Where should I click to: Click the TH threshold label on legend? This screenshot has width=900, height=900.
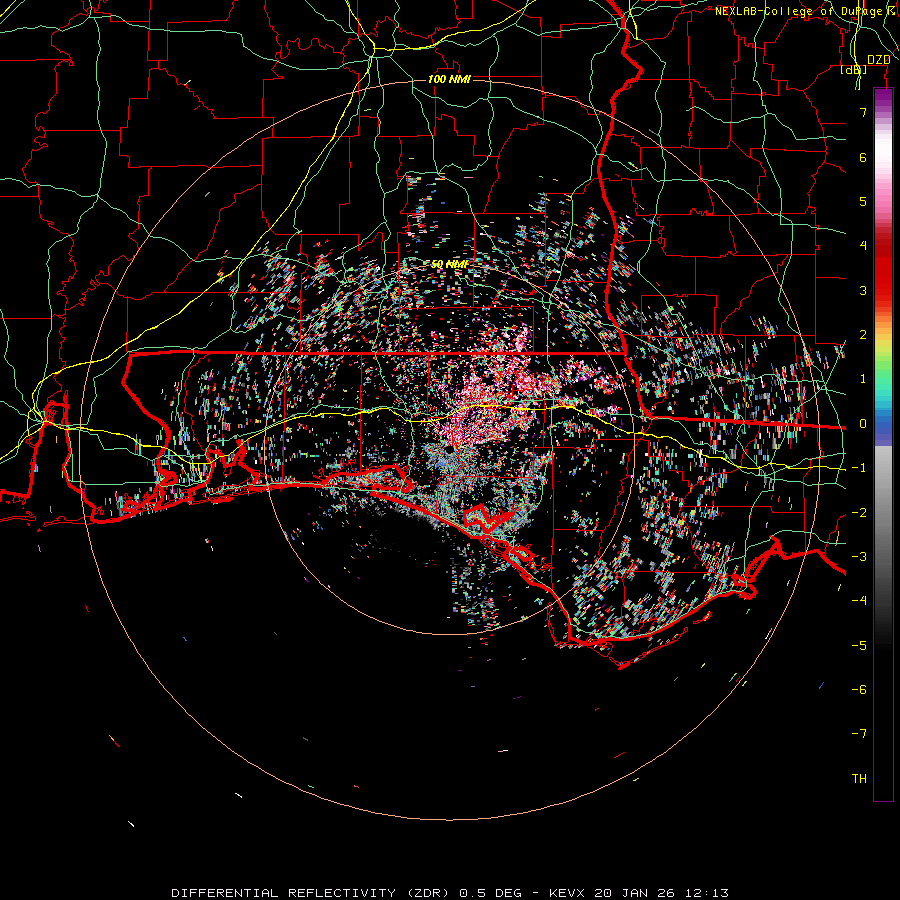859,778
